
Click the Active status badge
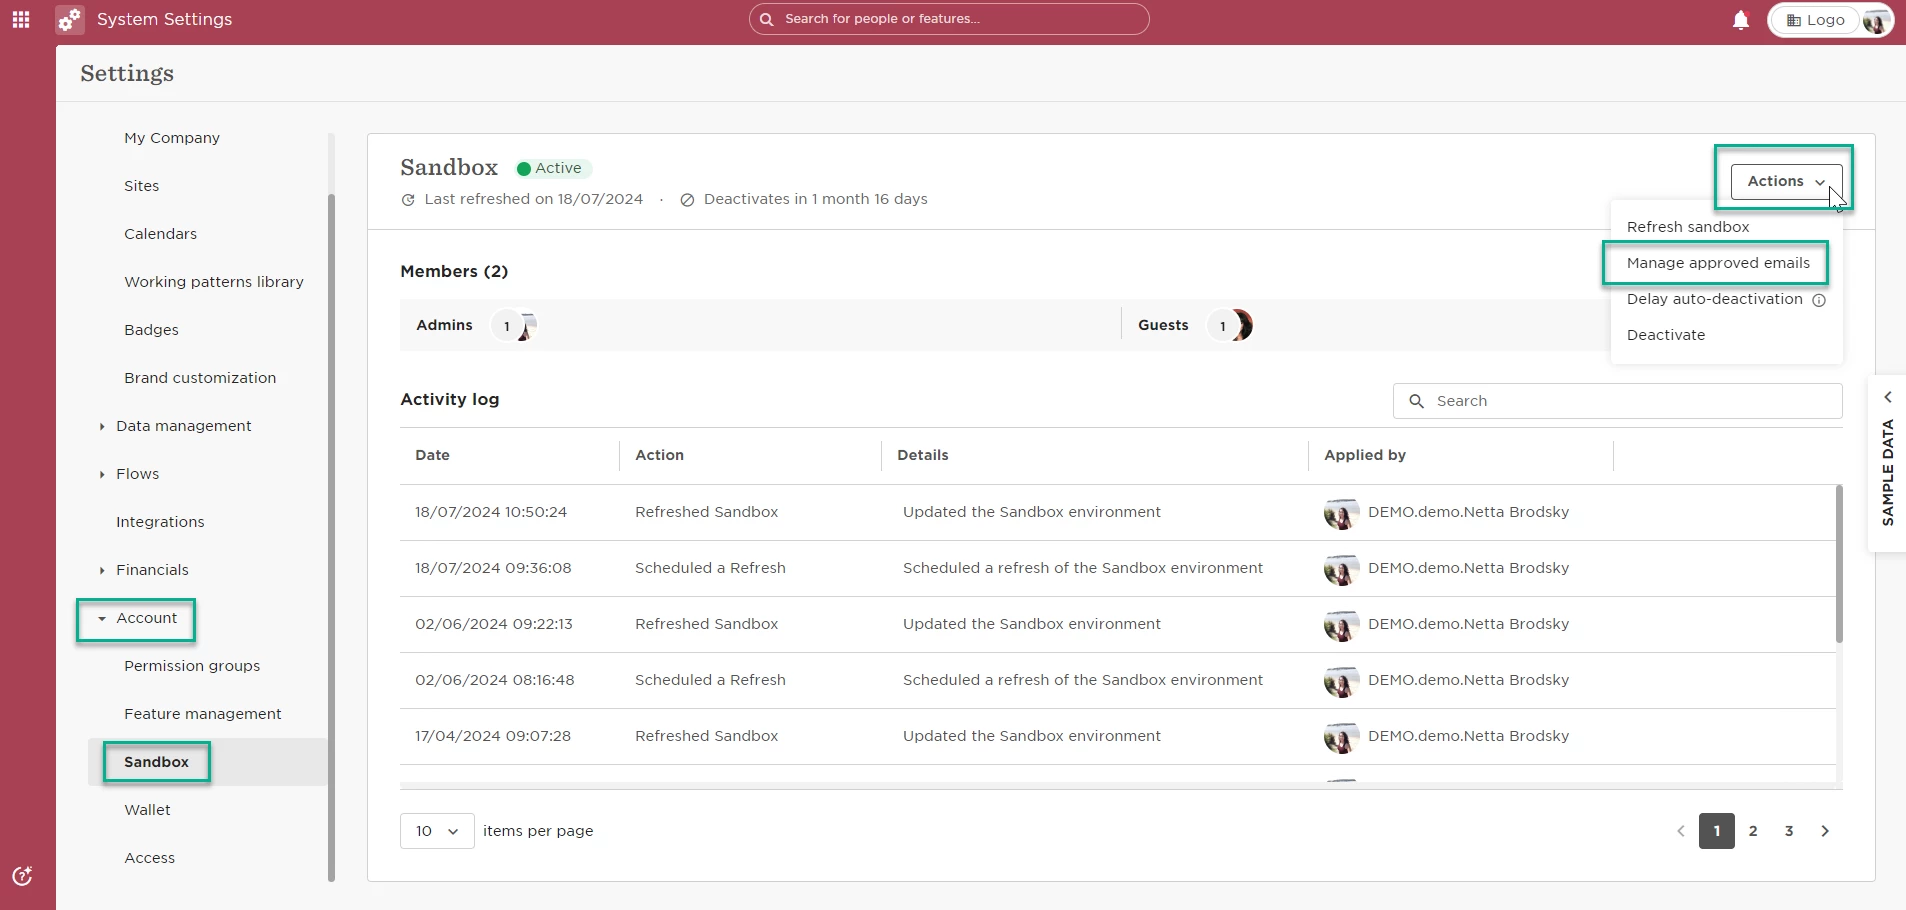(553, 168)
